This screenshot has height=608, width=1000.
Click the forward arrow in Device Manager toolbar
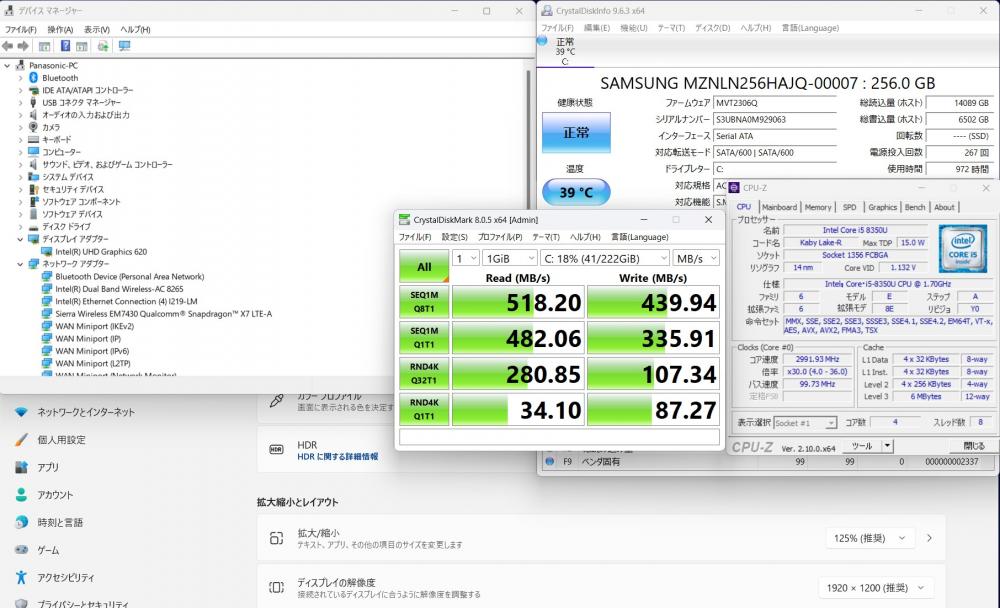click(23, 46)
